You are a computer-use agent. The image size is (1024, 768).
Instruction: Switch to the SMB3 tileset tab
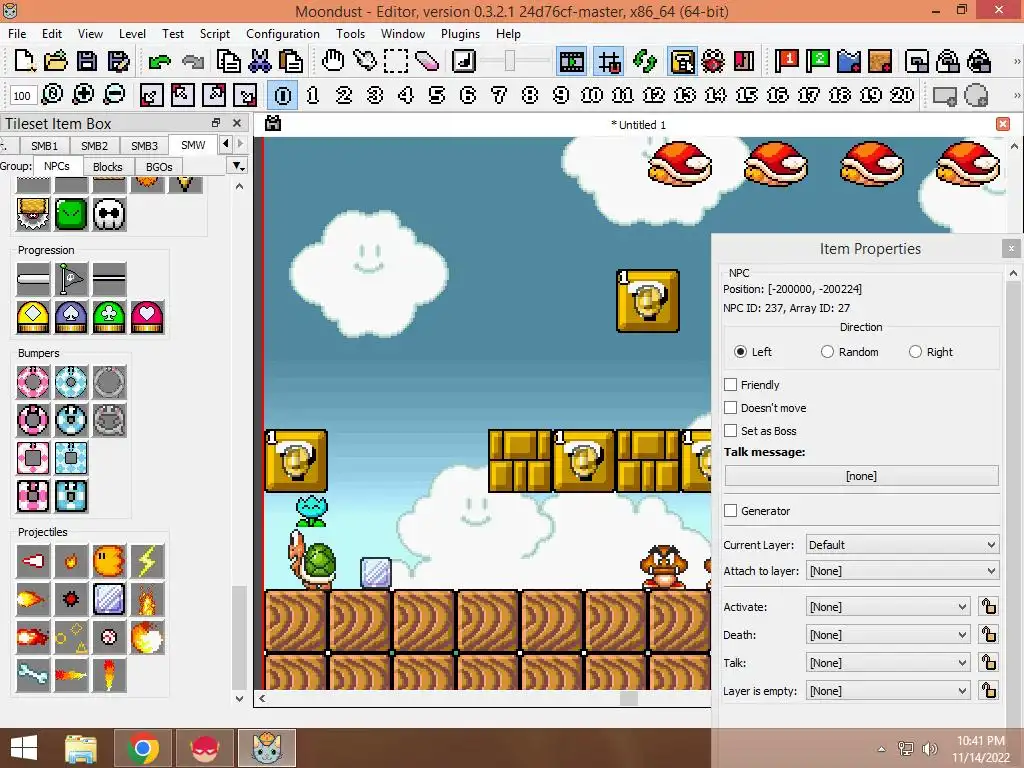click(x=144, y=146)
